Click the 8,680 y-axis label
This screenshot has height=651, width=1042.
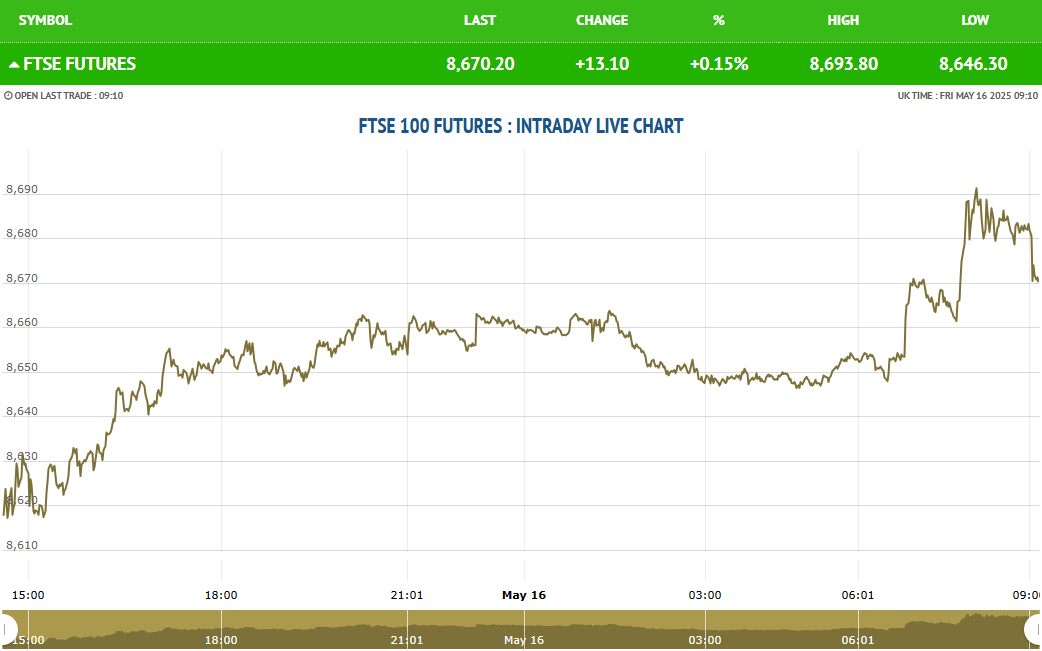point(22,234)
